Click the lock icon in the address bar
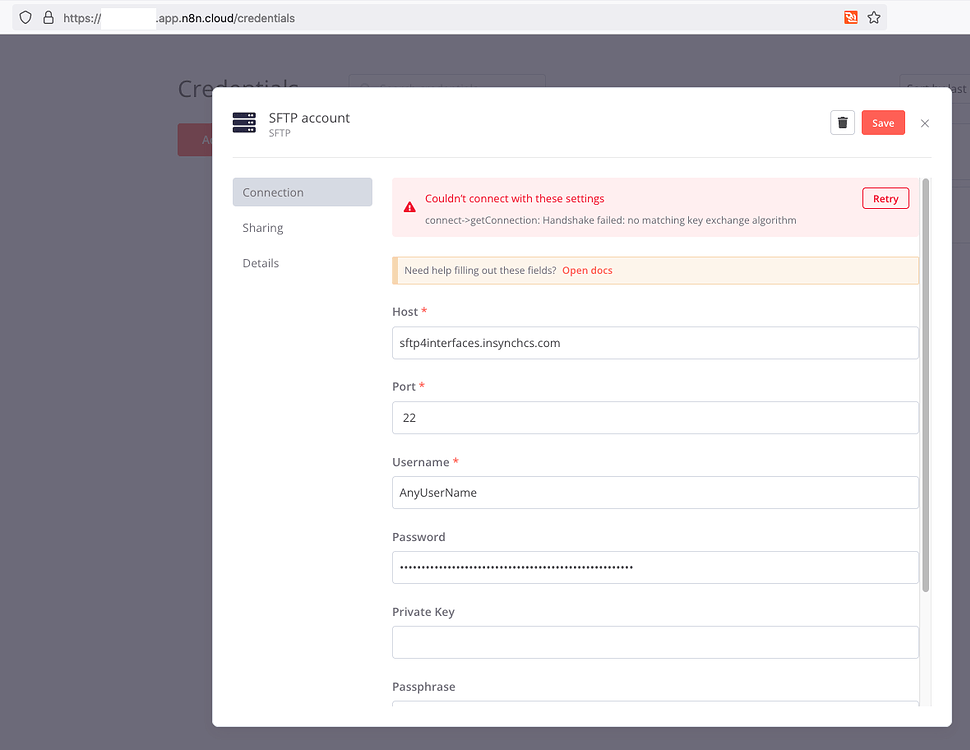The height and width of the screenshot is (750, 970). pos(47,17)
